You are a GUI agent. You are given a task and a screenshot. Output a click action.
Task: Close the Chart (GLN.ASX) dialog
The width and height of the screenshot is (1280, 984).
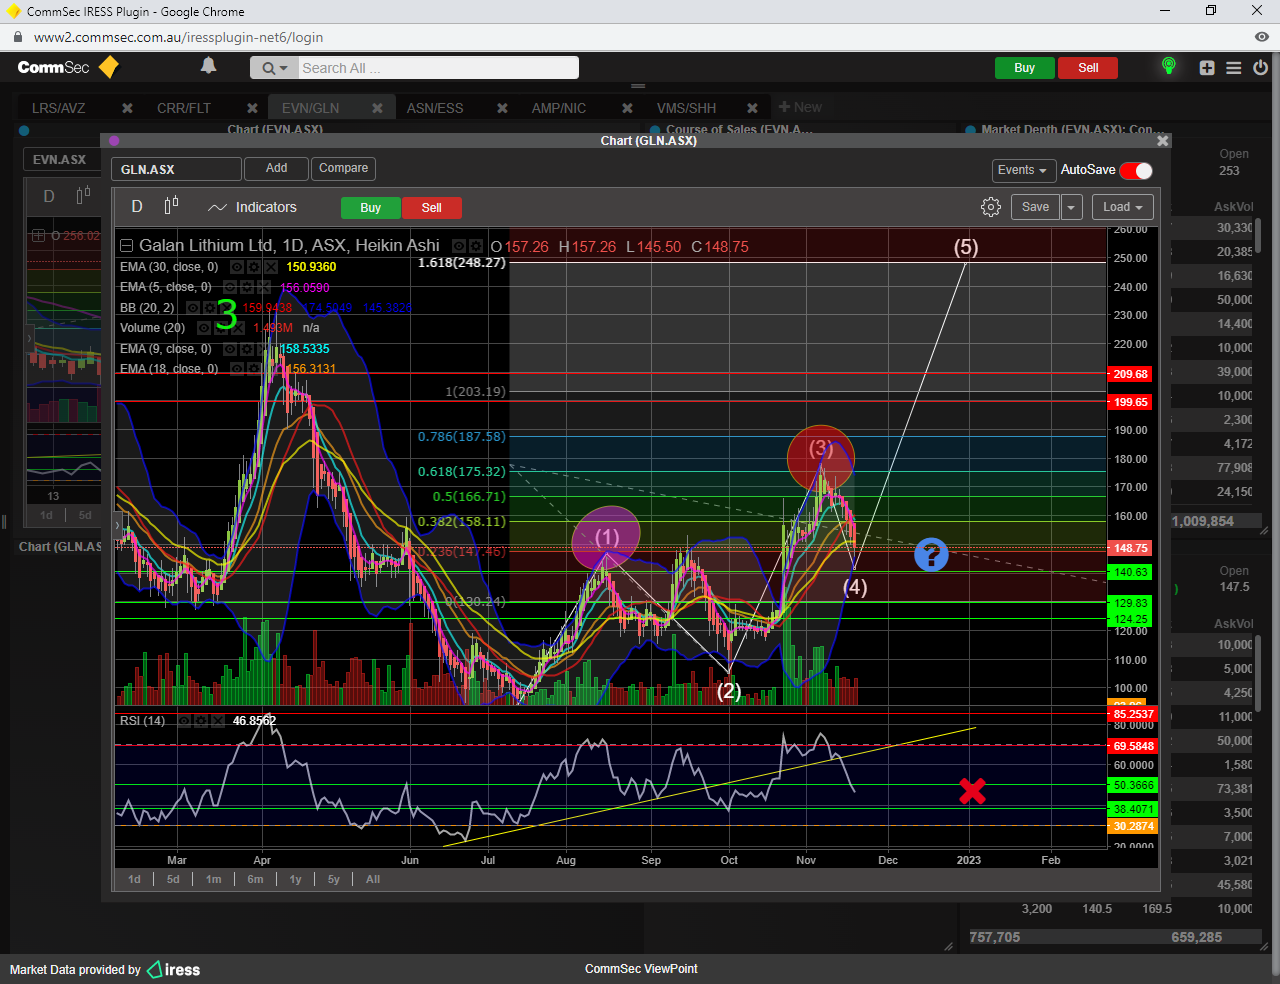pos(1162,141)
